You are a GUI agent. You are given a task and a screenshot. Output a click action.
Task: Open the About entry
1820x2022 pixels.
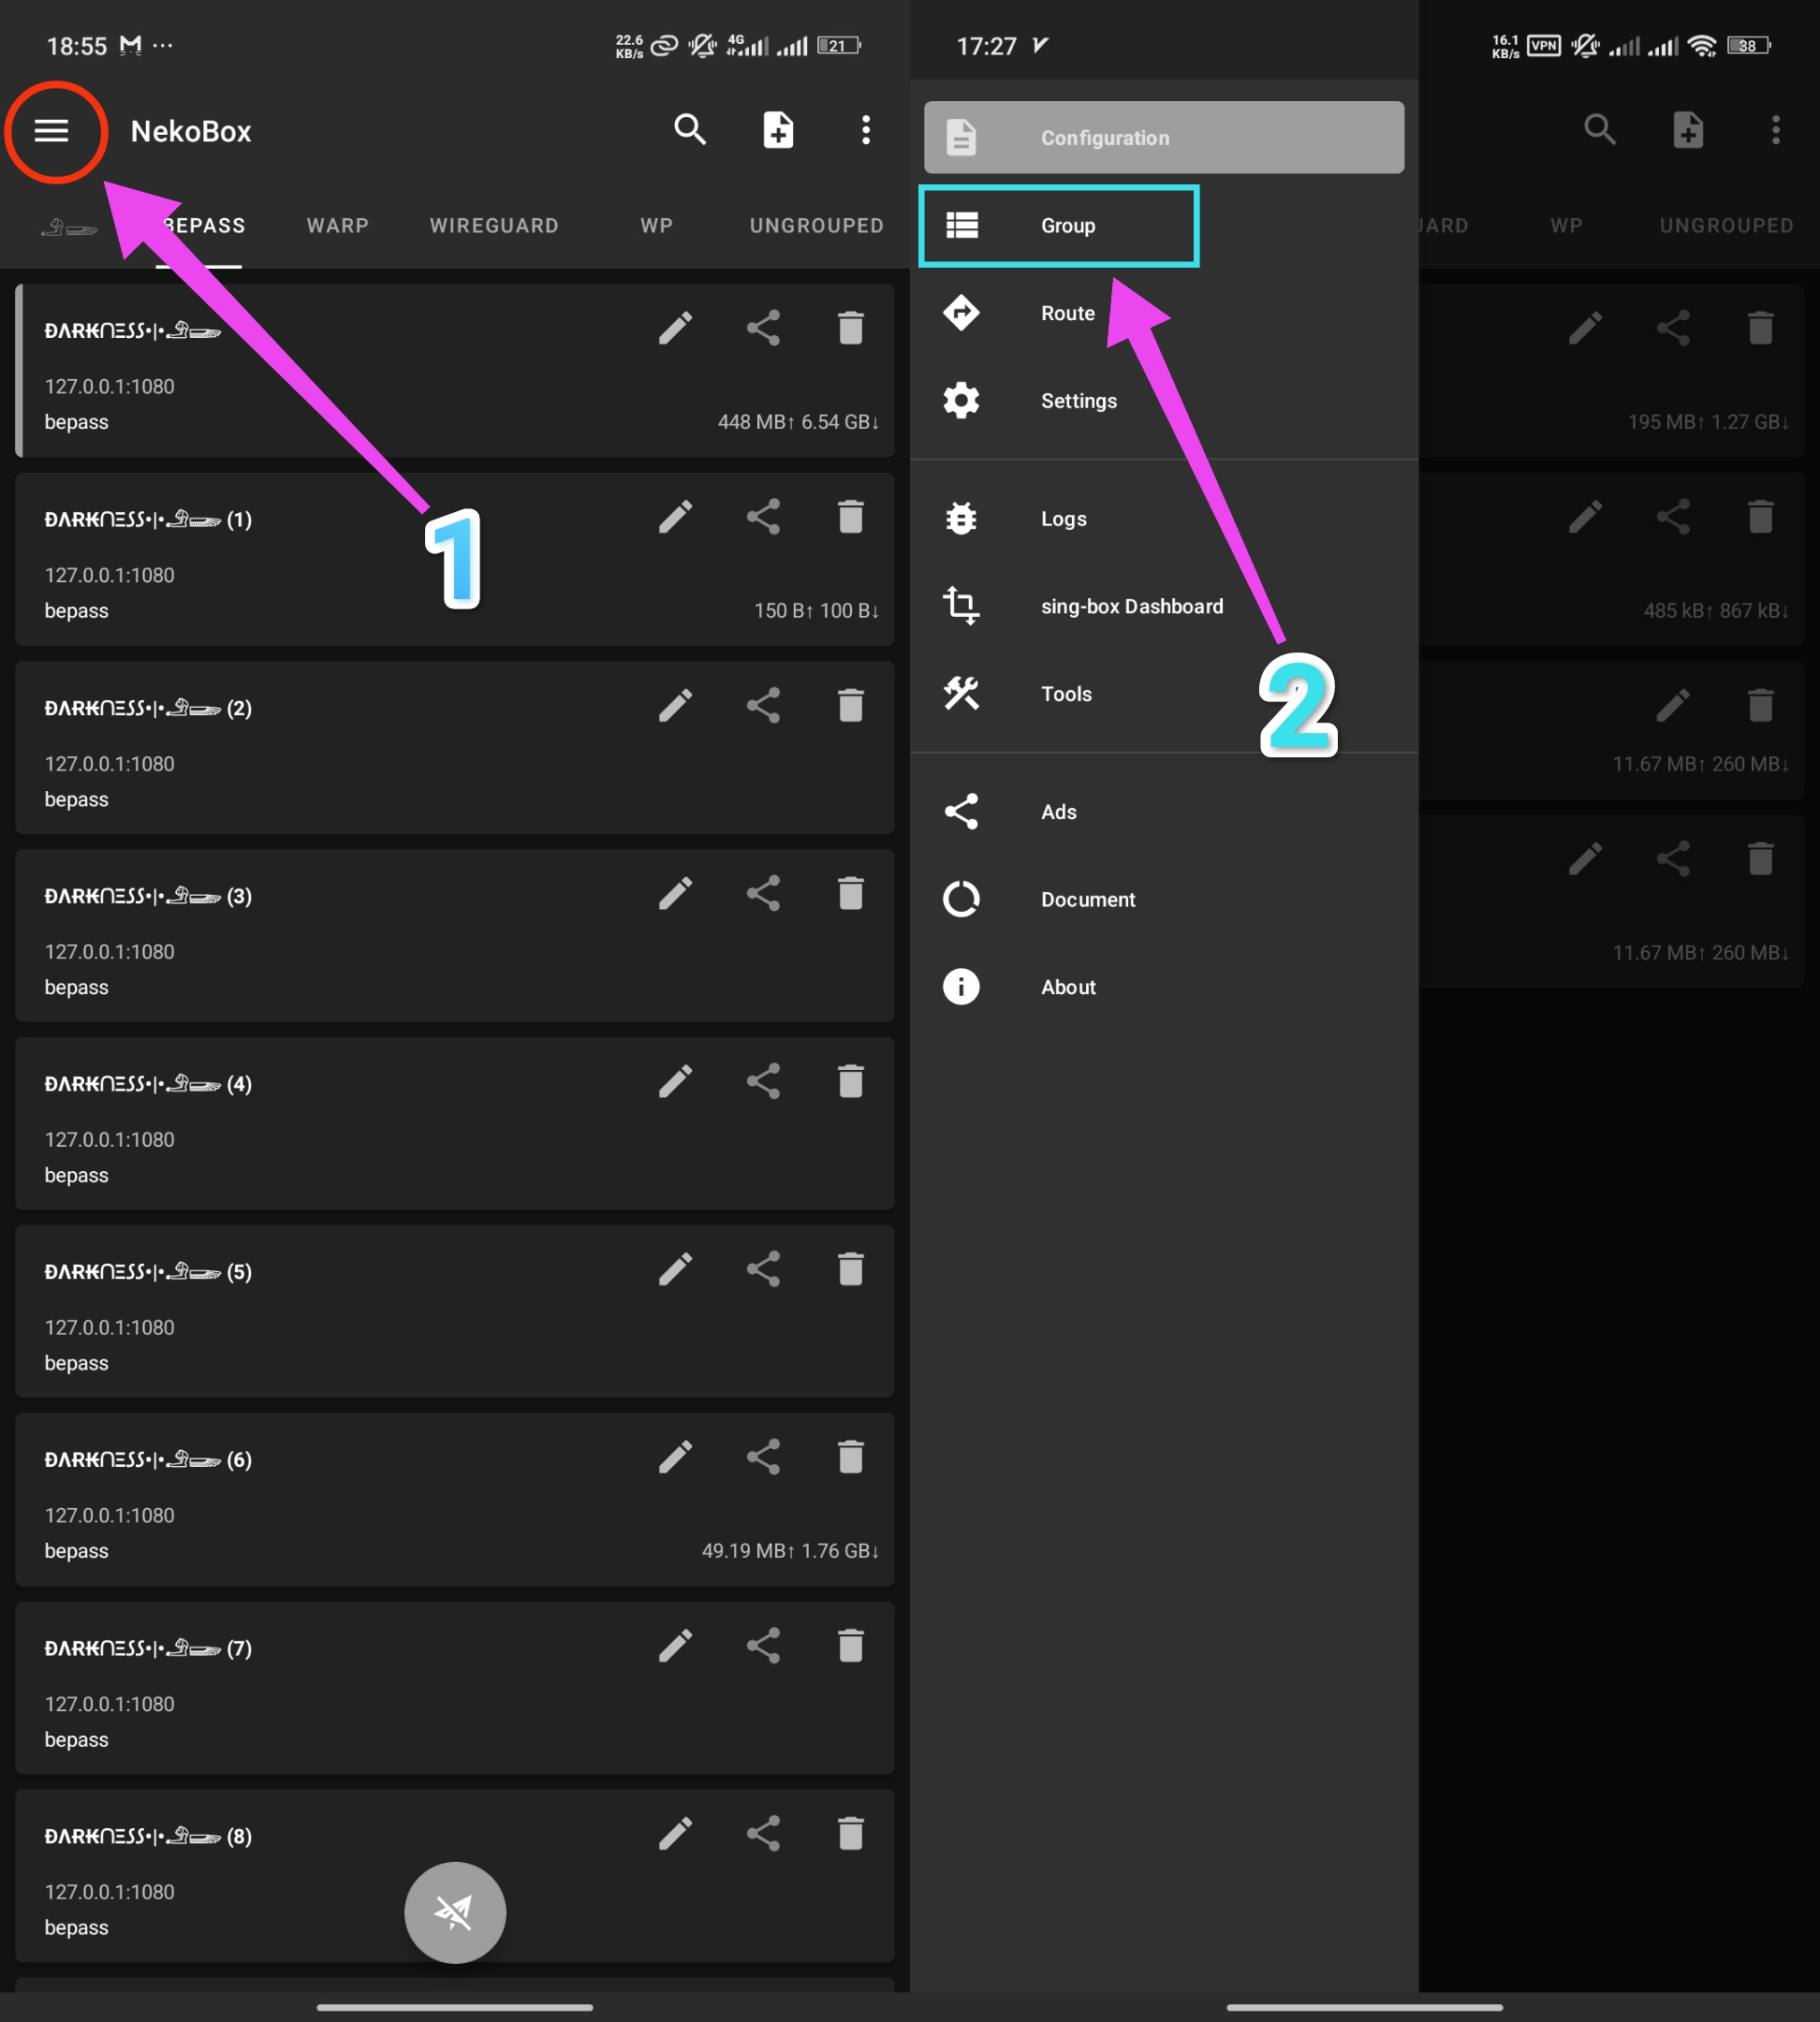tap(1067, 987)
